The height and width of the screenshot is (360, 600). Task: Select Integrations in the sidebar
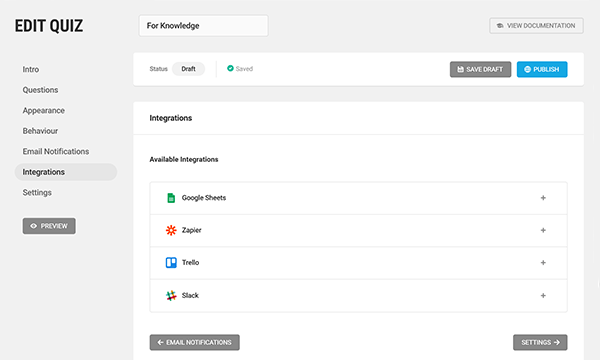pyautogui.click(x=66, y=172)
